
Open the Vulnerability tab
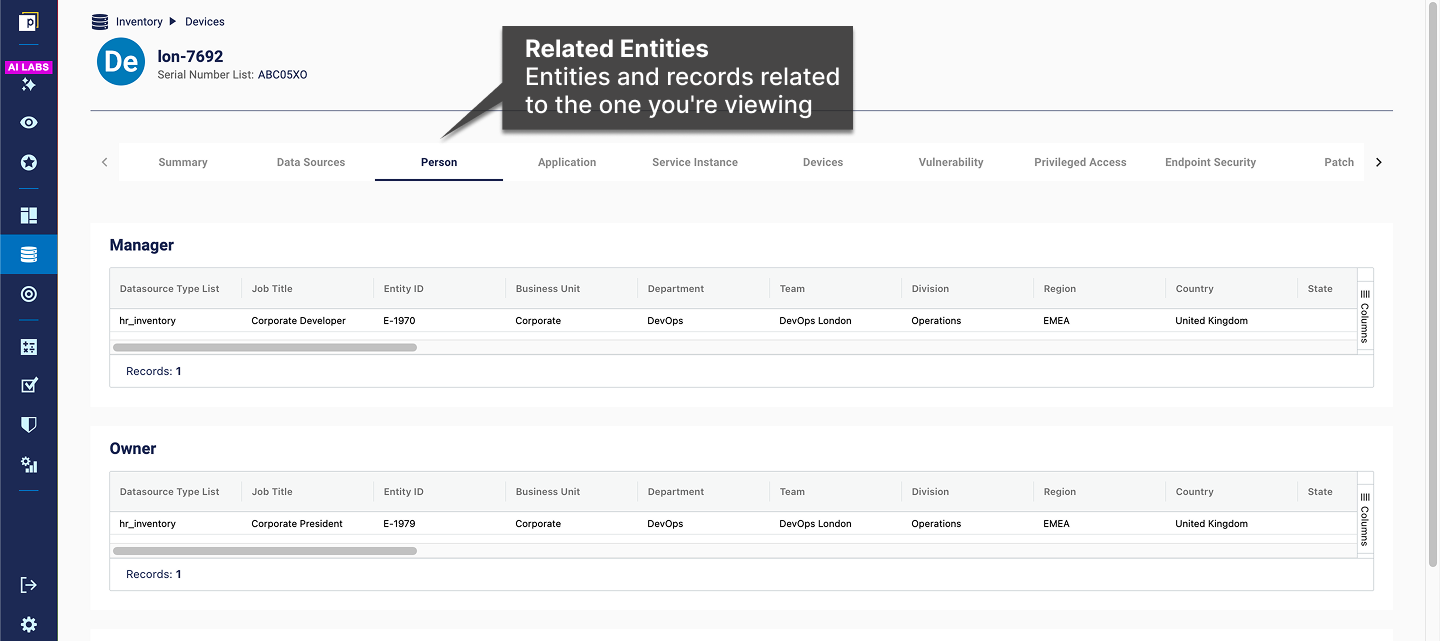[x=951, y=162]
